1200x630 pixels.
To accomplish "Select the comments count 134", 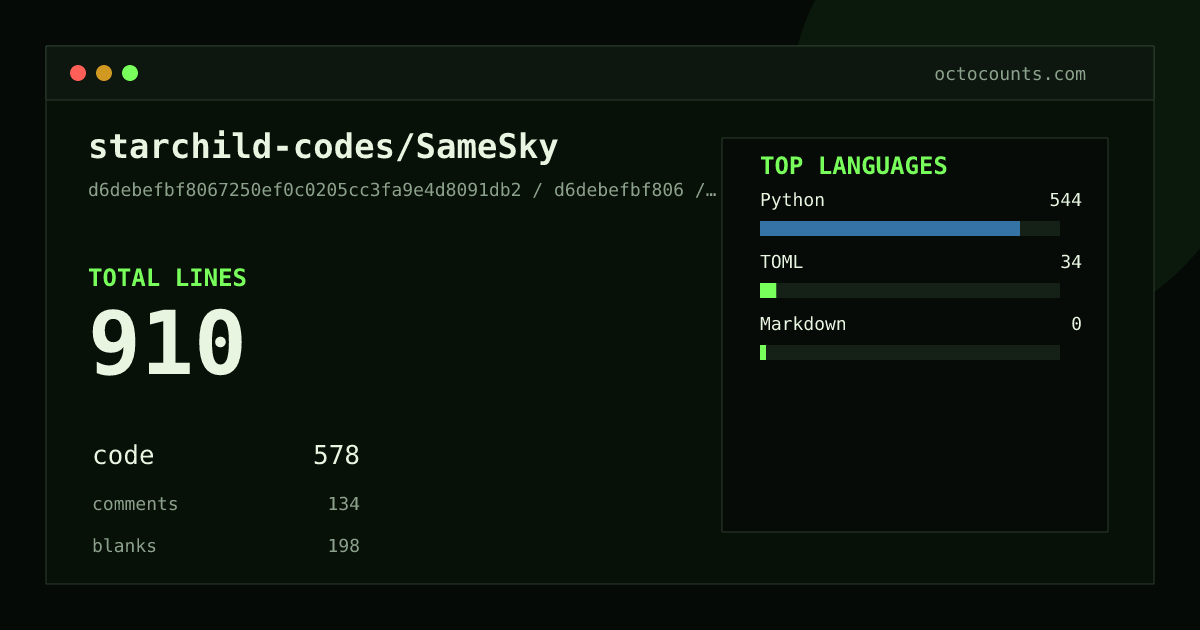I will point(343,504).
